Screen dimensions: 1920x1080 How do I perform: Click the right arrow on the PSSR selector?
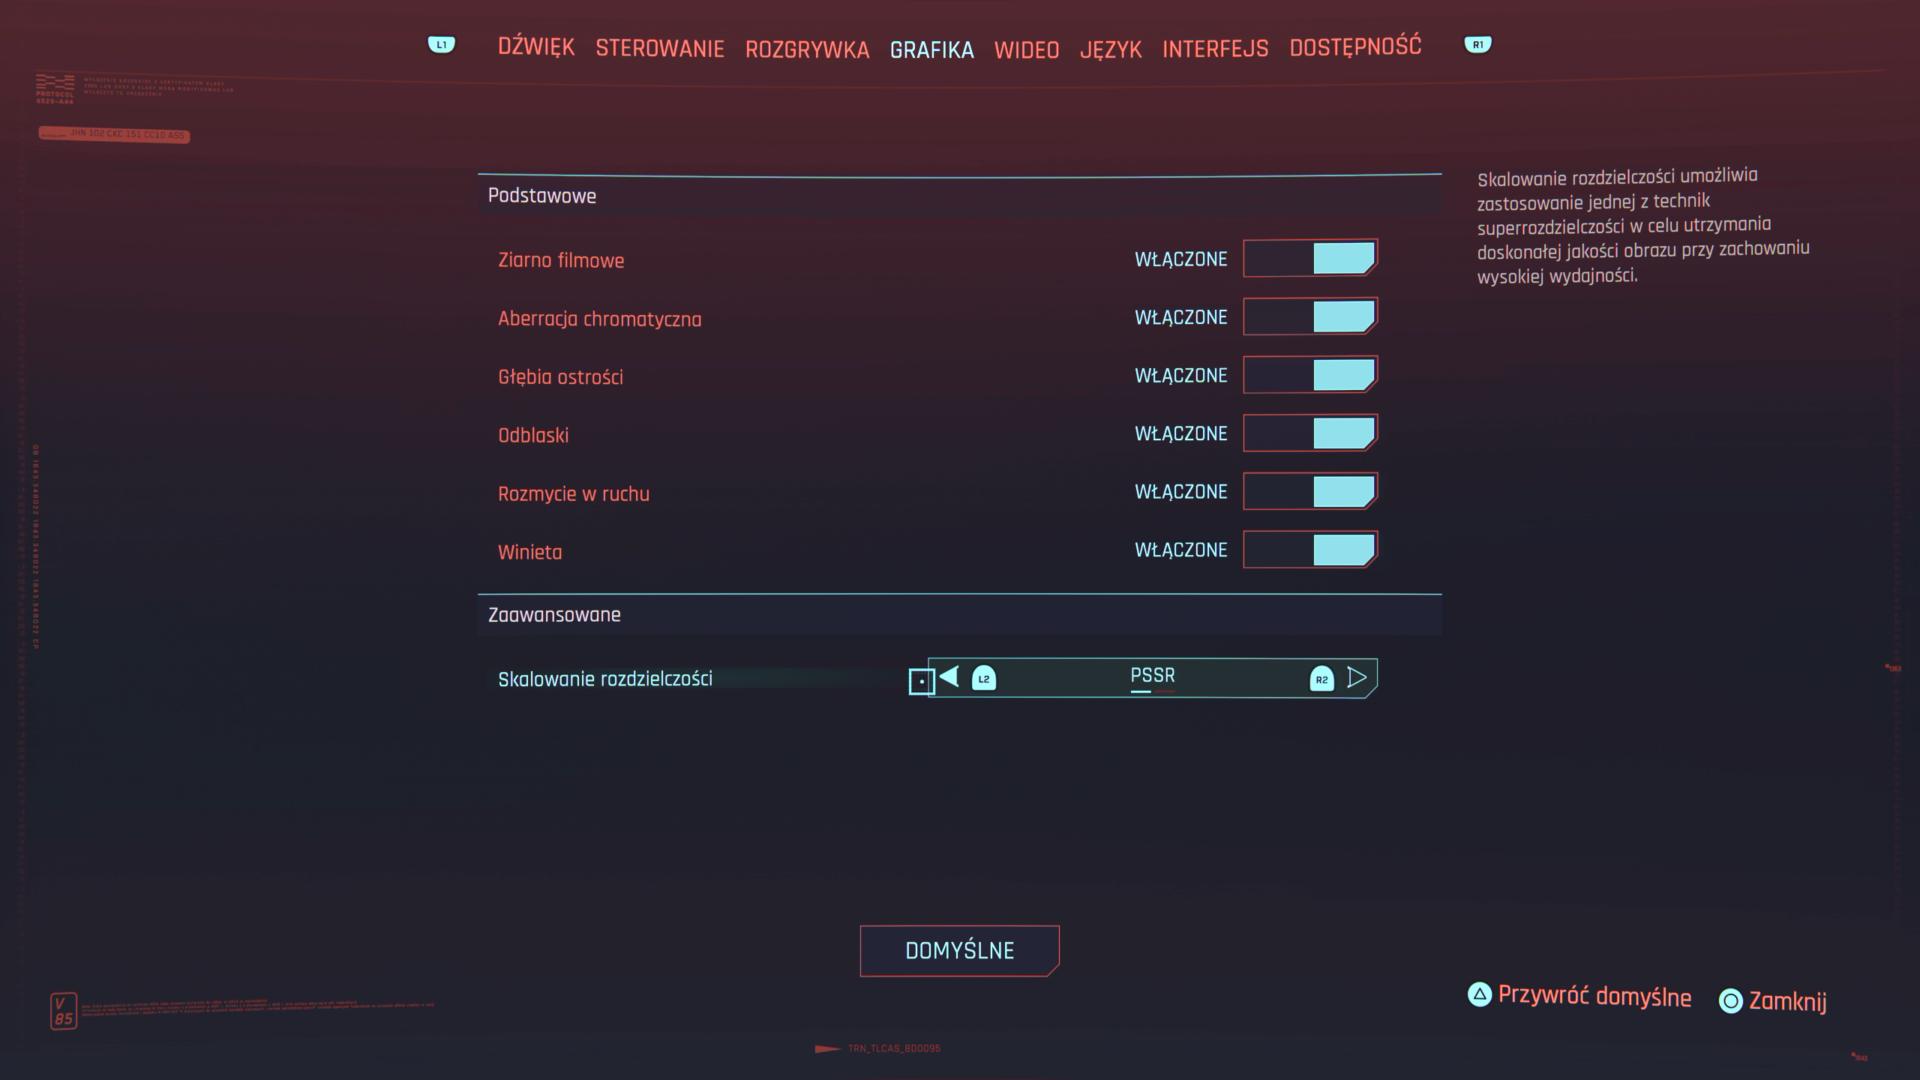[1358, 677]
